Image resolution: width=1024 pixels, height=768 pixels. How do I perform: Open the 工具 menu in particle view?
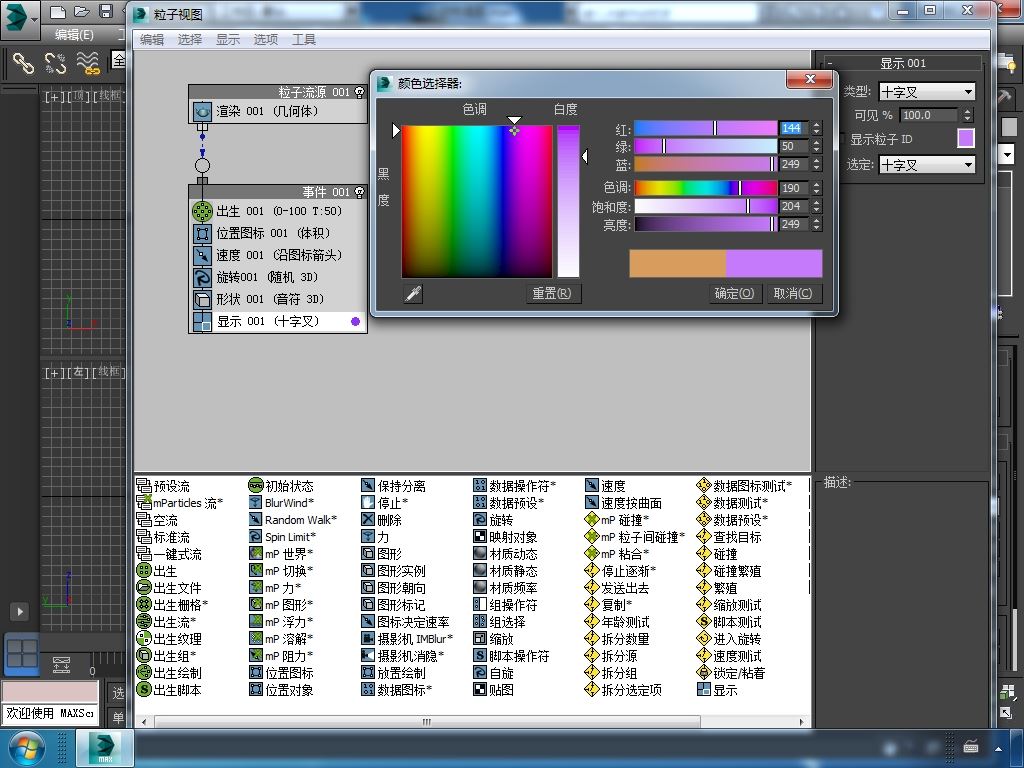click(x=304, y=40)
